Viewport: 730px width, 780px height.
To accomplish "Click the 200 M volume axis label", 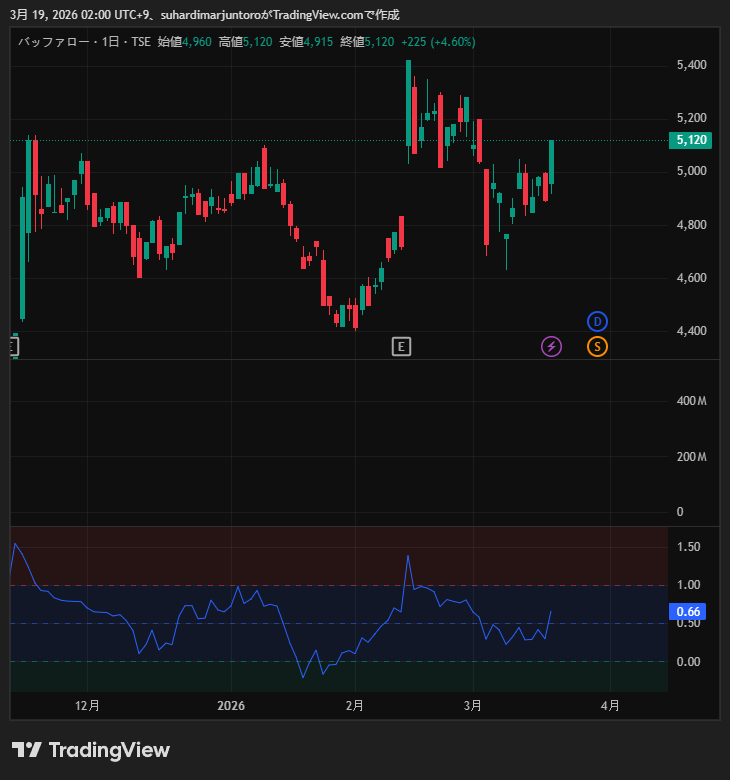I will click(x=691, y=457).
